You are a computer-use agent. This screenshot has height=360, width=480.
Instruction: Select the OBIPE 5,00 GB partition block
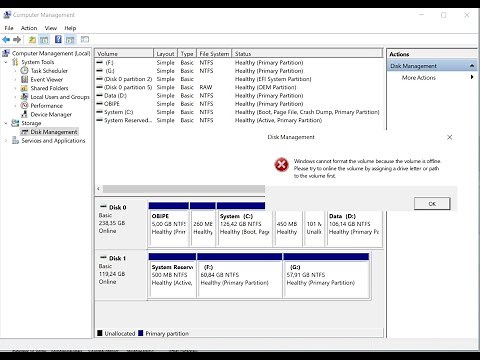pyautogui.click(x=169, y=225)
